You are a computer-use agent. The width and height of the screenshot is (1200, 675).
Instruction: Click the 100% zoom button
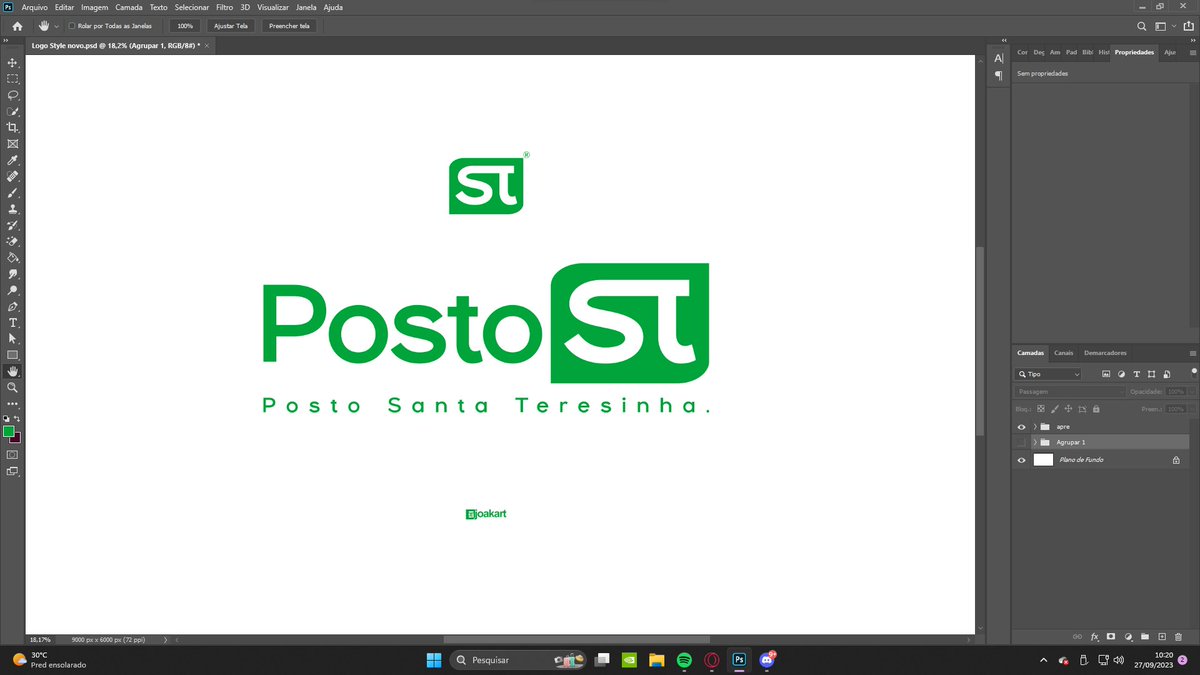click(x=185, y=26)
